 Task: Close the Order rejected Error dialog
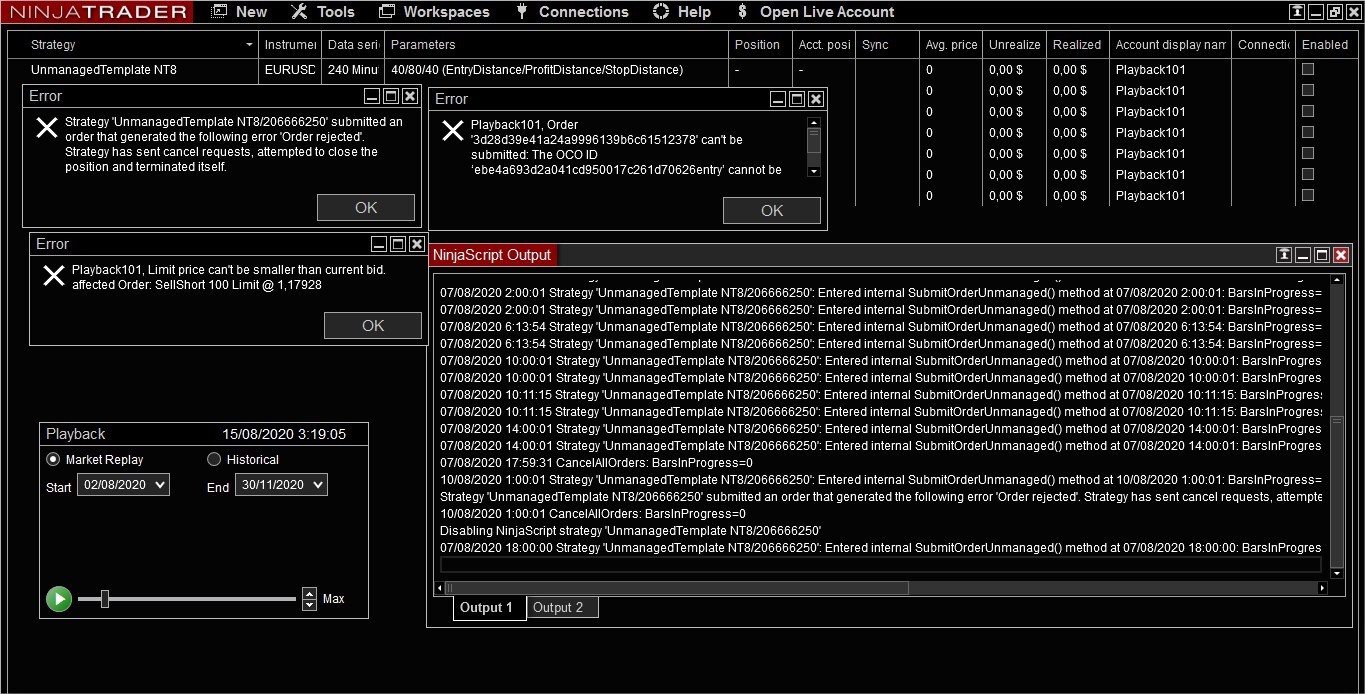(410, 96)
